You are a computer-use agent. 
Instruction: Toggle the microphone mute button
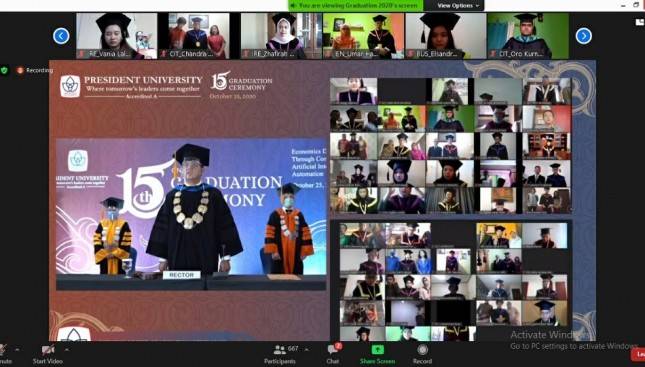[x=3, y=354]
